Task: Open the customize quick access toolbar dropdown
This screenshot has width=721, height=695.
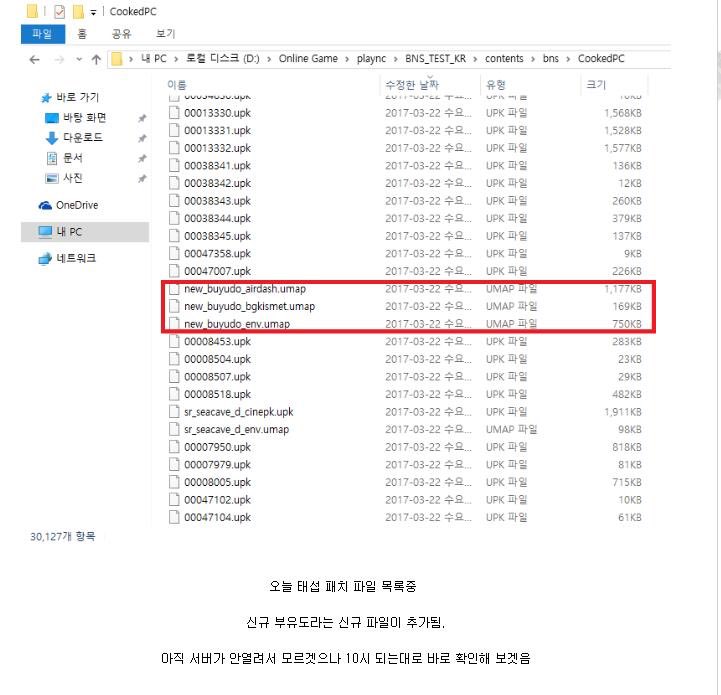Action: (93, 12)
